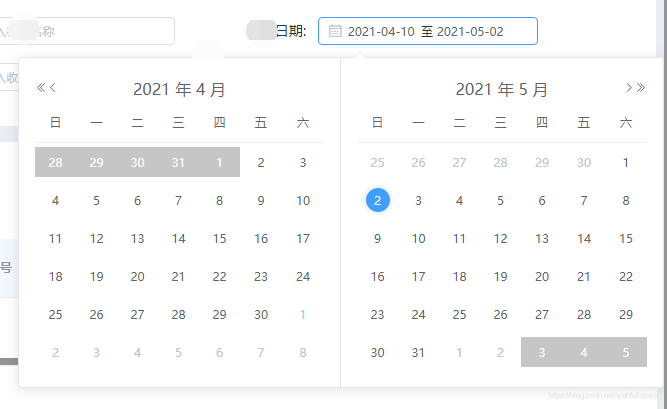The image size is (667, 409).
Task: Choose May 30 in the right calendar
Action: [x=378, y=352]
